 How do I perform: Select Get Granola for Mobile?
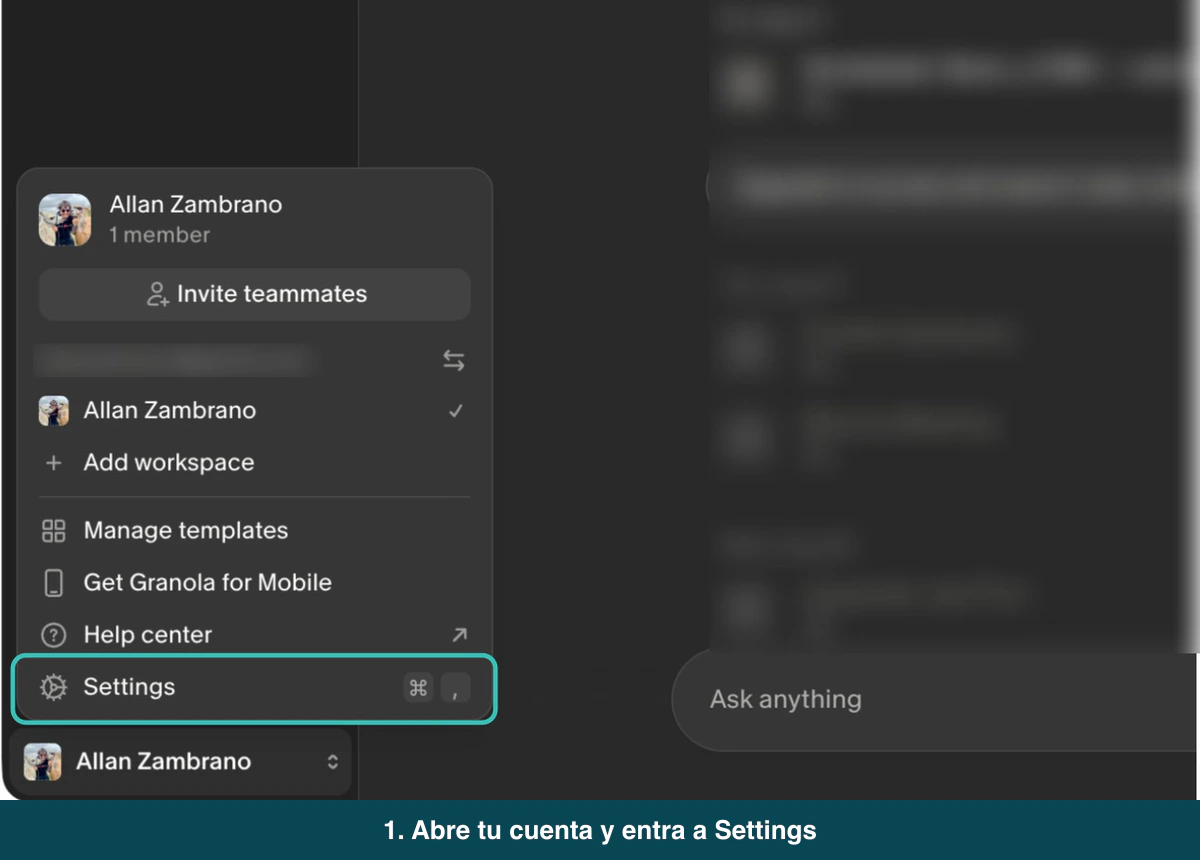tap(254, 583)
